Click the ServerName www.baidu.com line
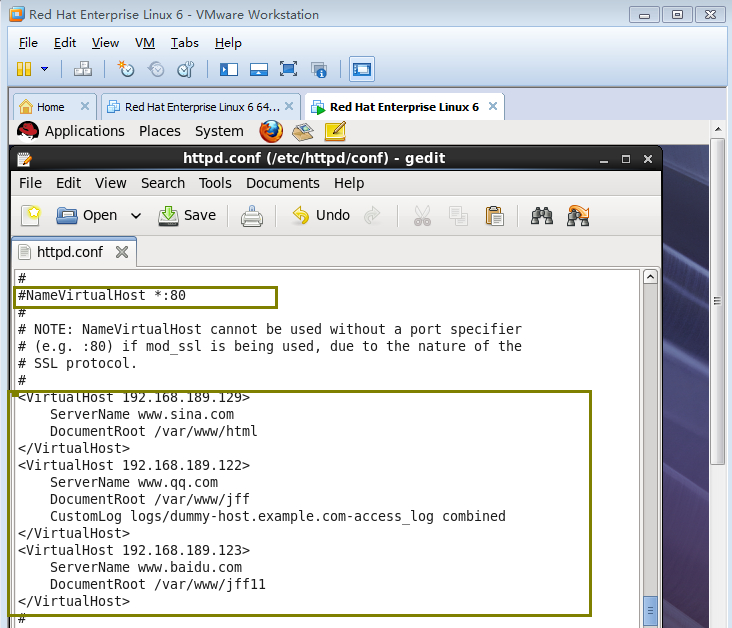 (x=146, y=567)
